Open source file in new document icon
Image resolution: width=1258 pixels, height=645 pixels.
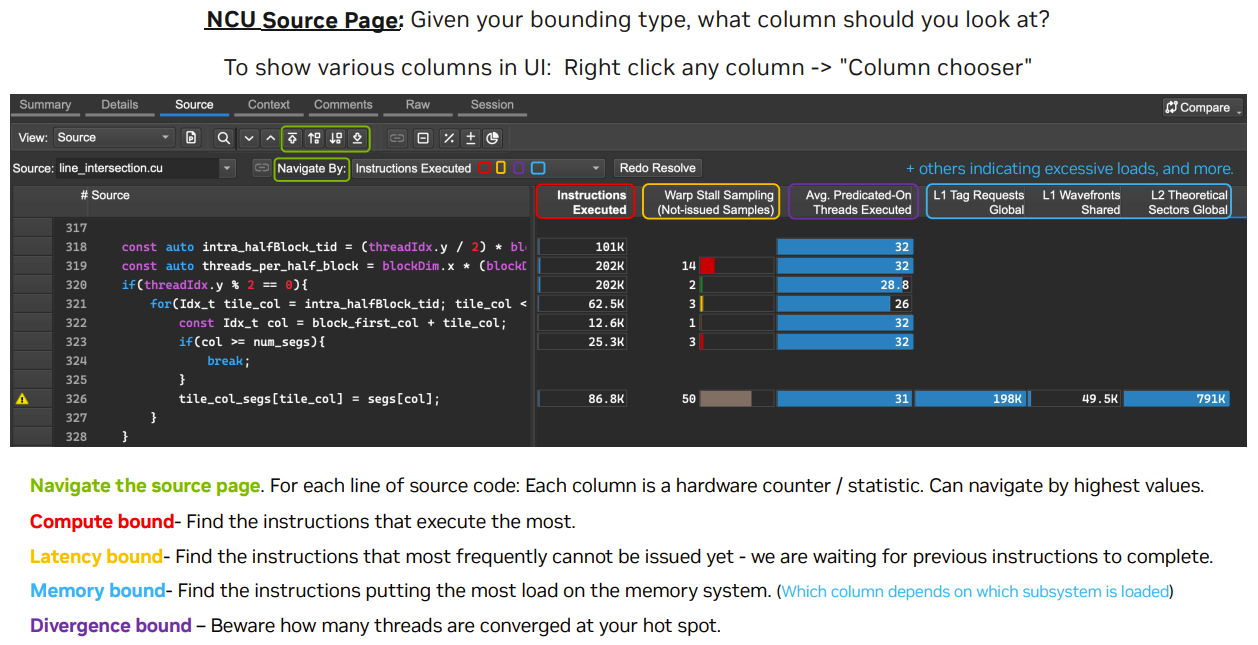pos(190,138)
